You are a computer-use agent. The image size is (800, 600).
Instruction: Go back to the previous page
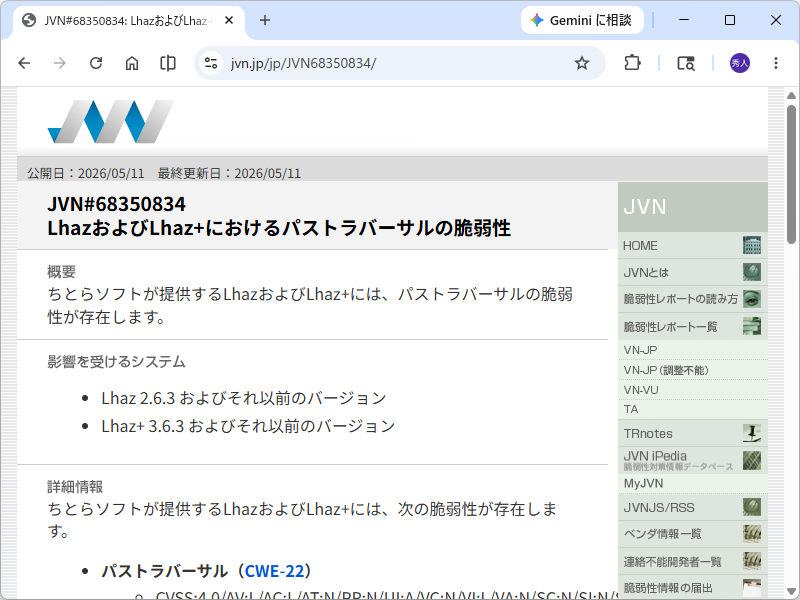(x=24, y=63)
